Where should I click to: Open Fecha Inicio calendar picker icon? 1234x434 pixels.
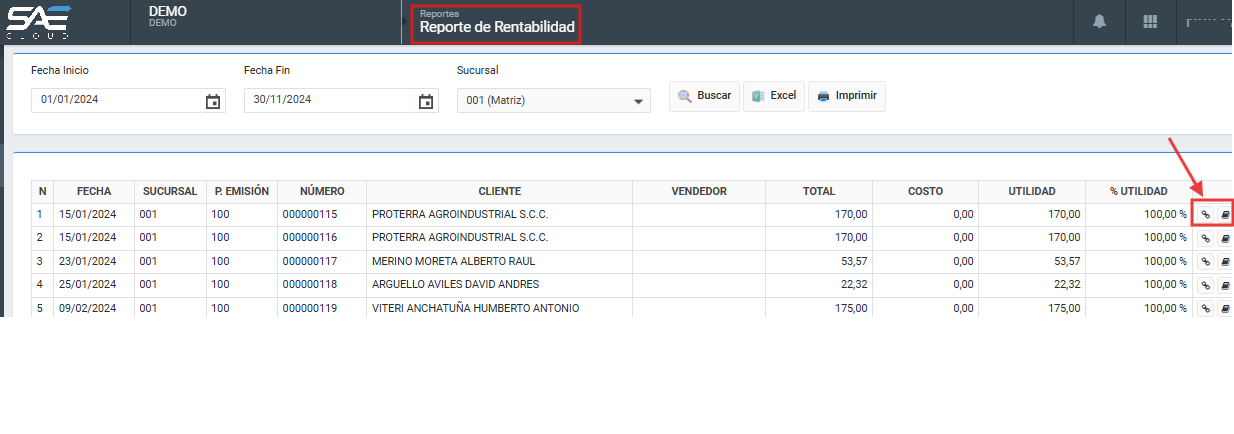(213, 101)
